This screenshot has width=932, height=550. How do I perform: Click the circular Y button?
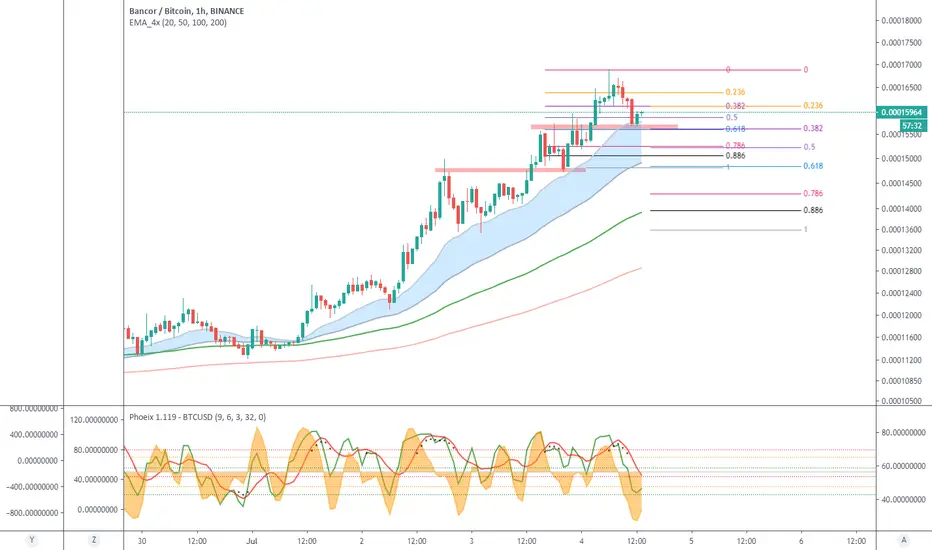tap(32, 540)
